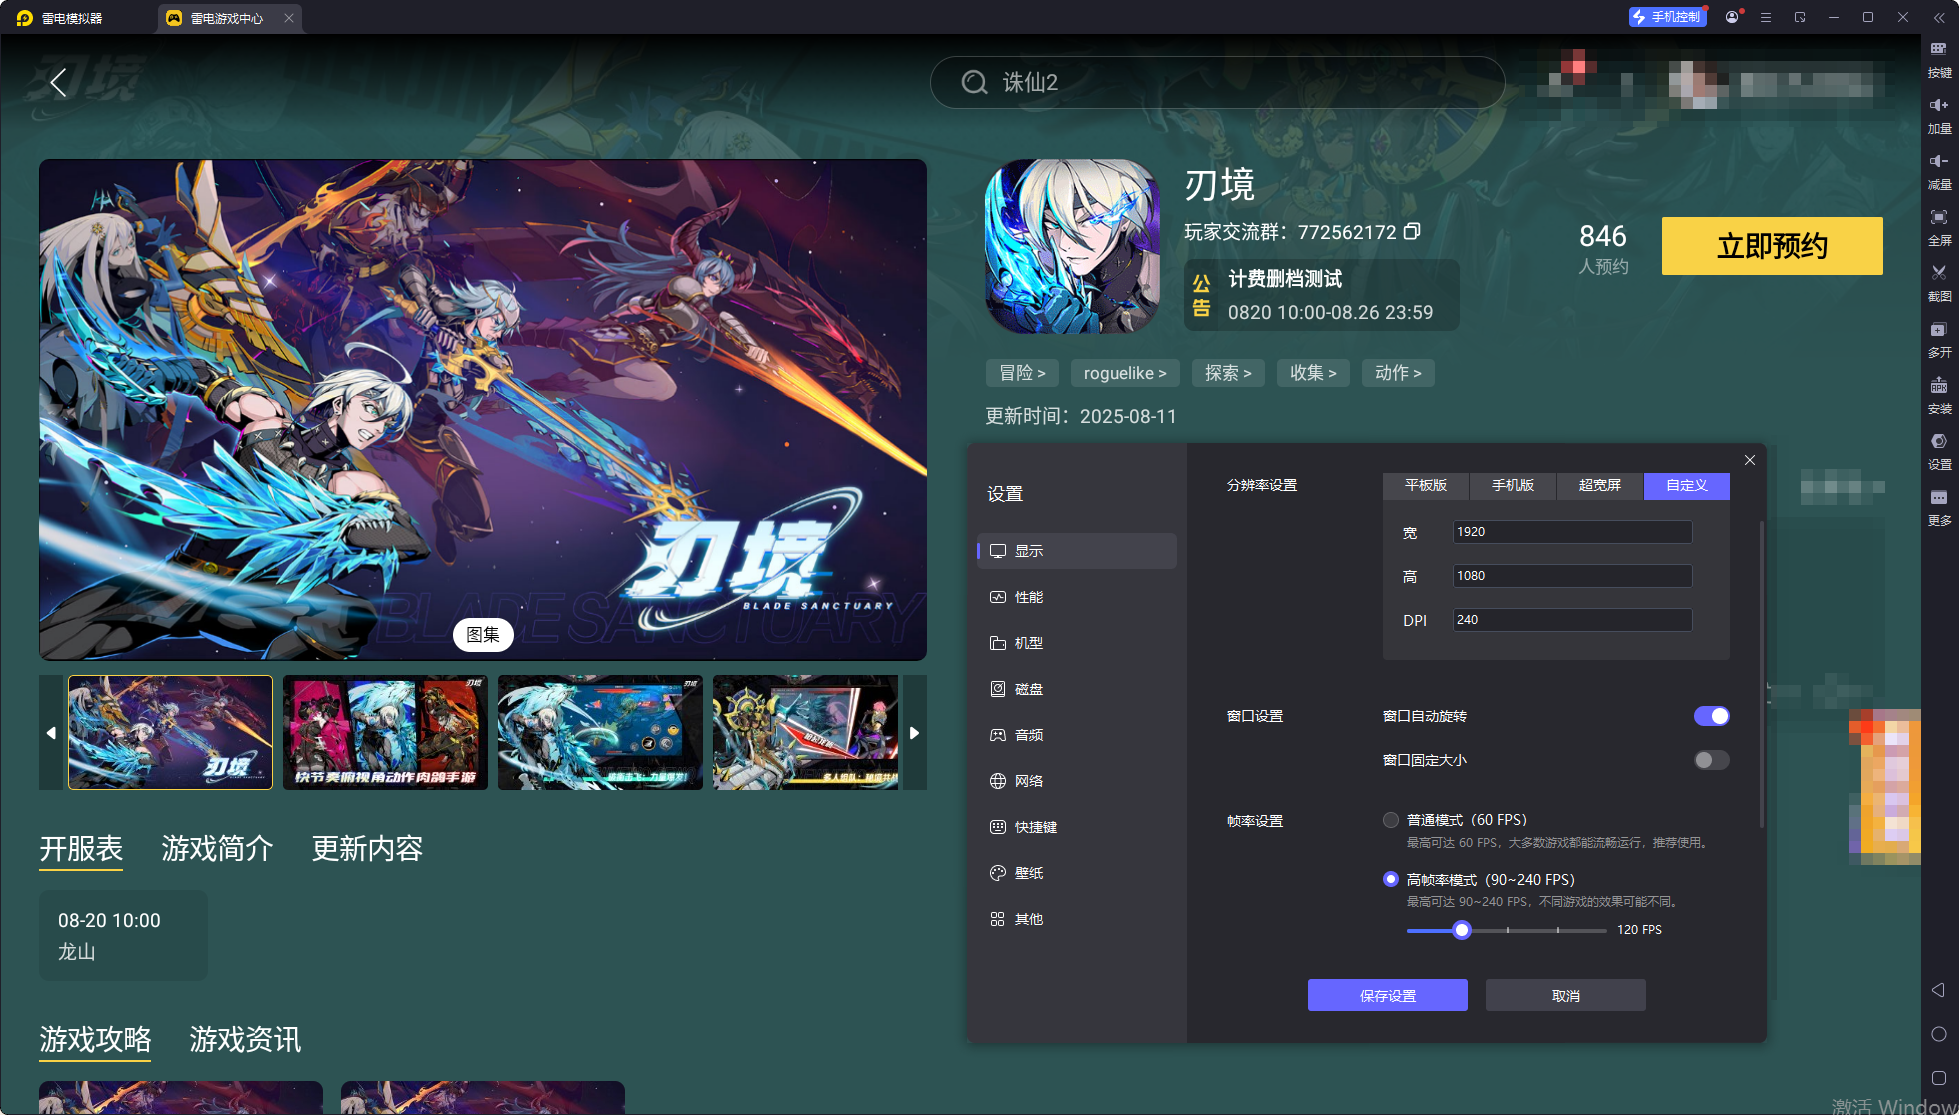Screen dimensions: 1959x1115
Task: Click the DPI field showing 240
Action: 1572,620
